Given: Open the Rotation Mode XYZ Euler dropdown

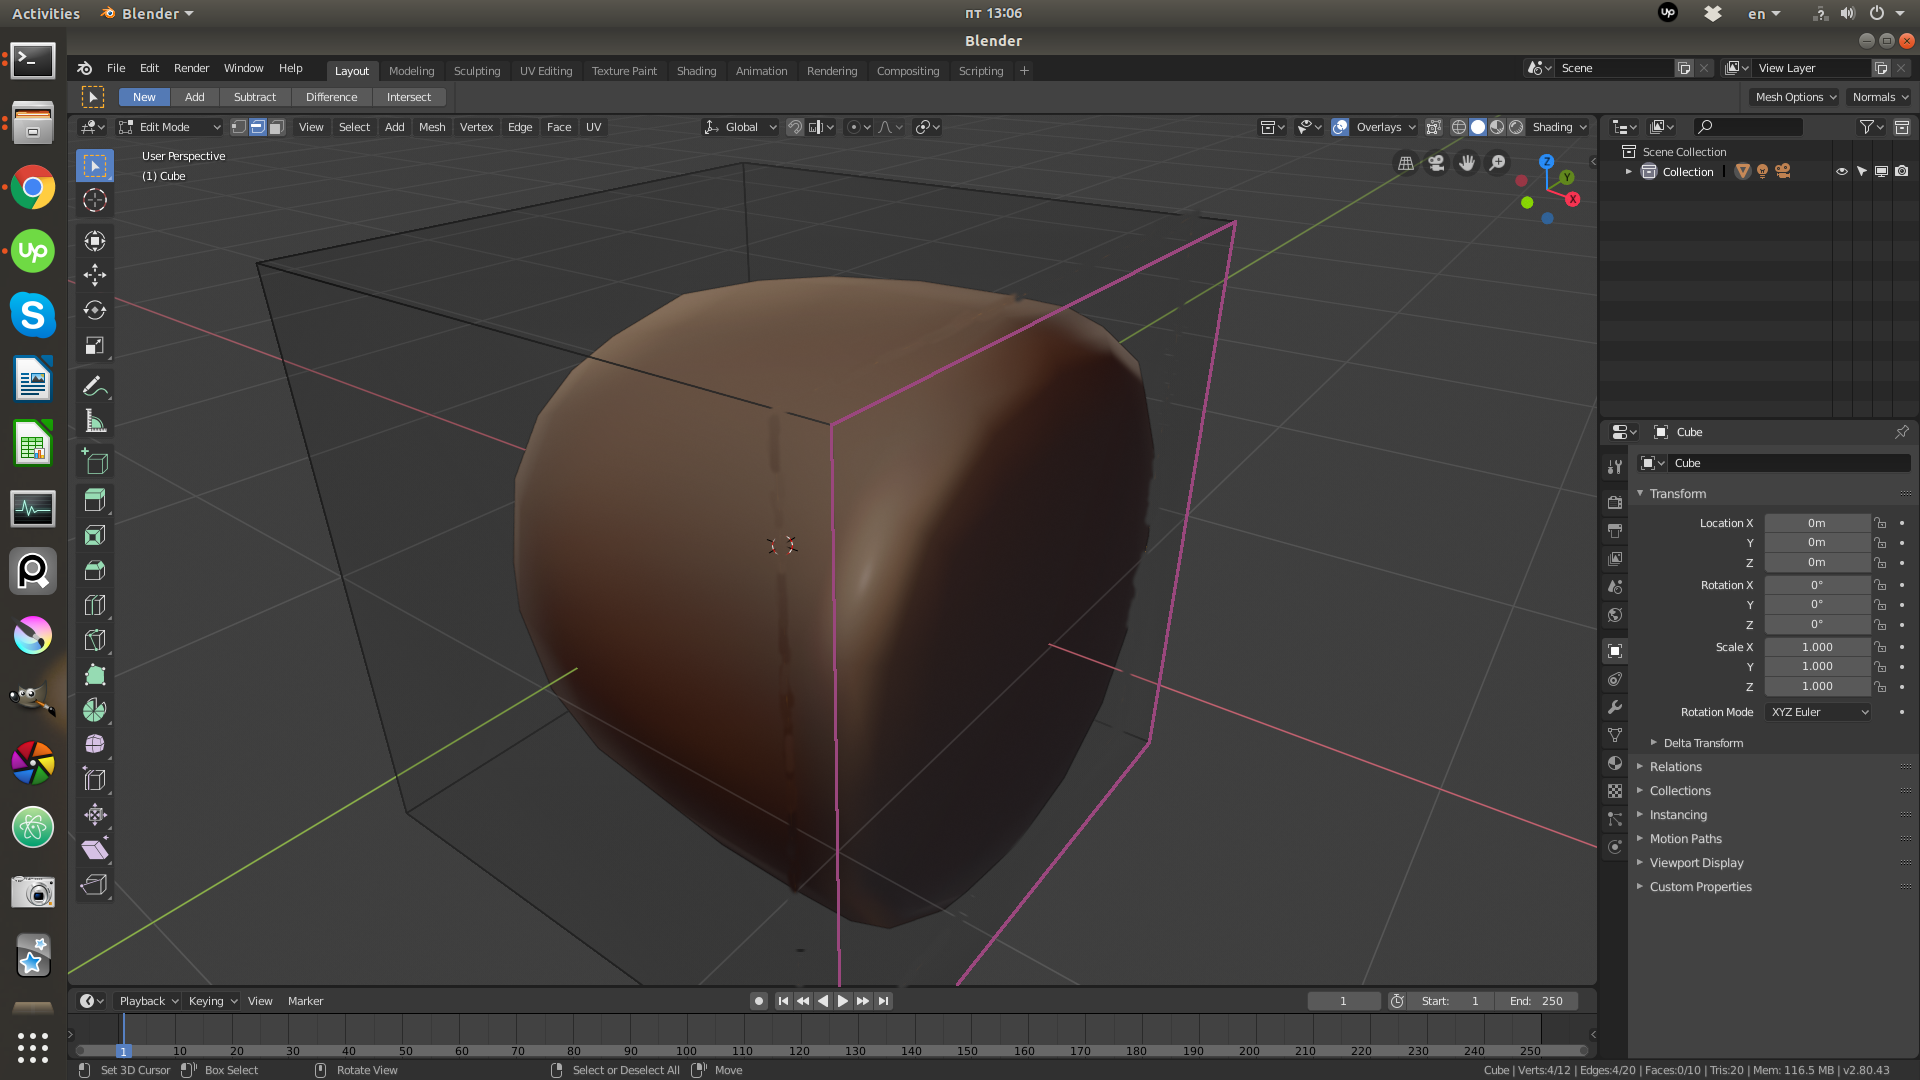Looking at the screenshot, I should tap(1818, 712).
